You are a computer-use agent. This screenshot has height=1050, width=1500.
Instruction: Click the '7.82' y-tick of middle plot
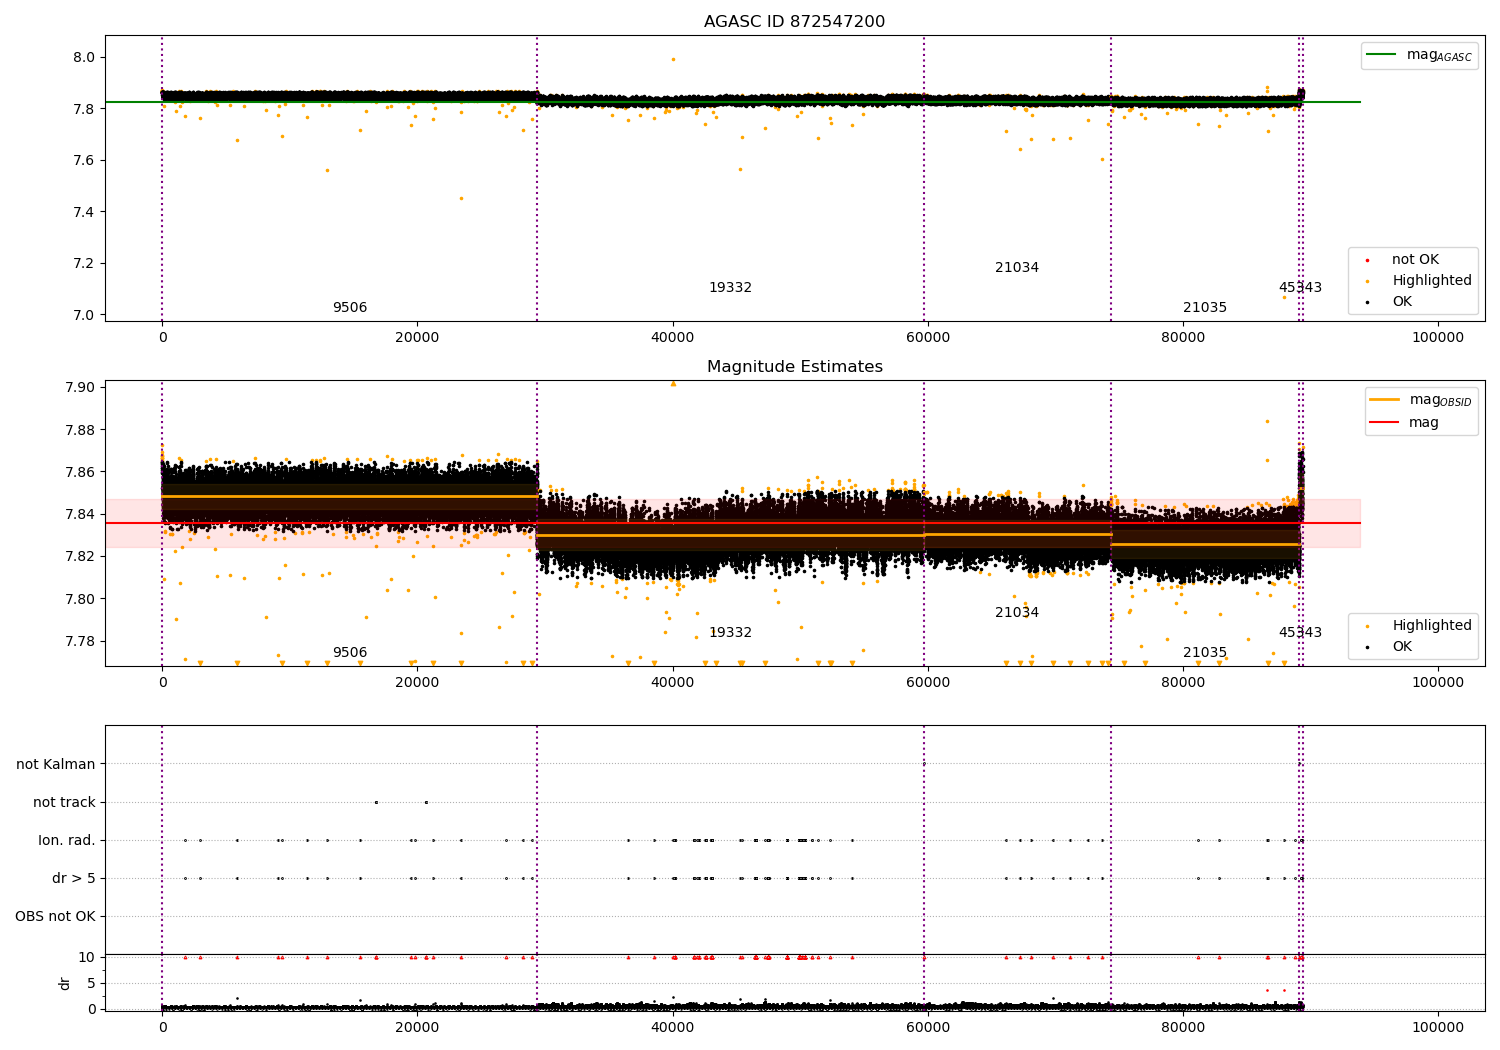point(80,557)
